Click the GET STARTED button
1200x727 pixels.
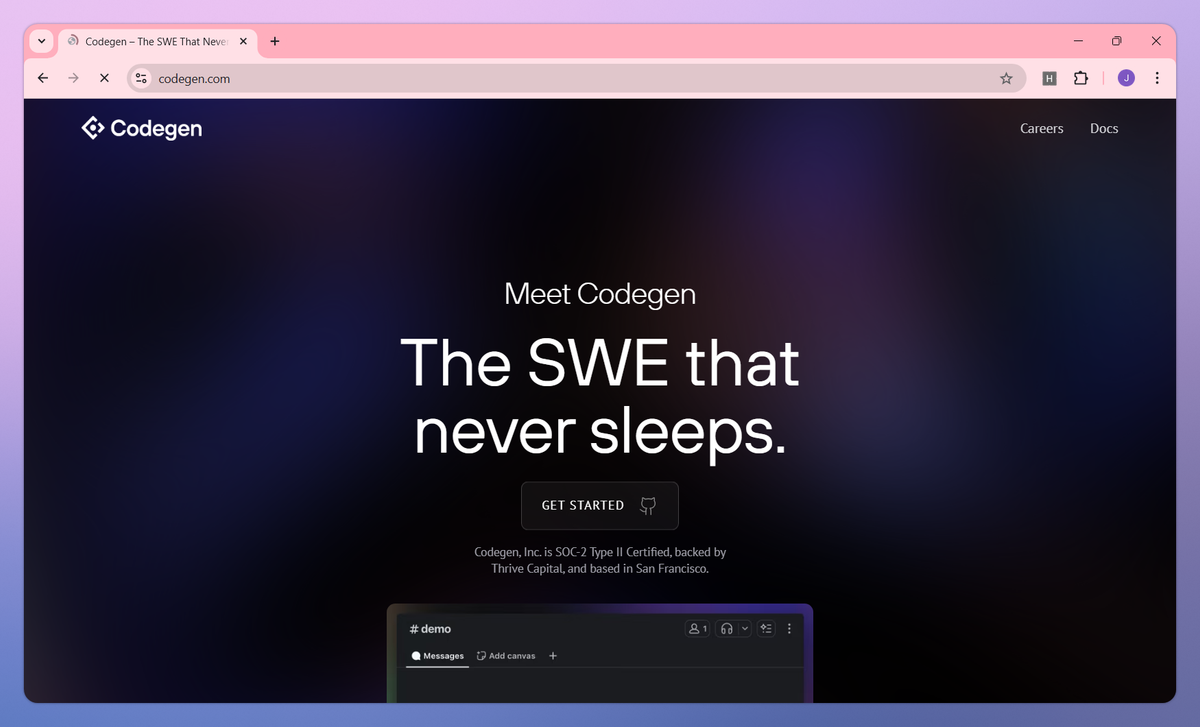pyautogui.click(x=600, y=506)
